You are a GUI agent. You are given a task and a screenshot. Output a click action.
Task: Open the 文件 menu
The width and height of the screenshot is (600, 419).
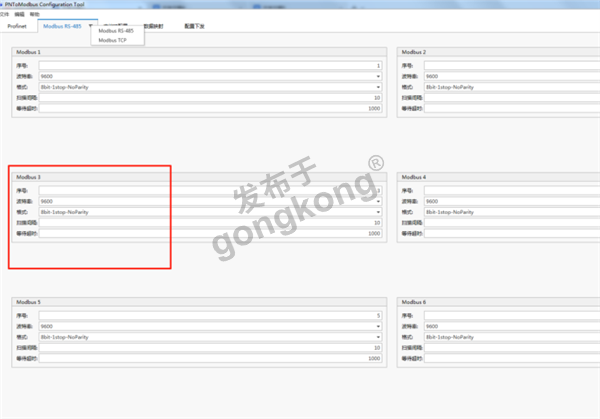coord(4,14)
